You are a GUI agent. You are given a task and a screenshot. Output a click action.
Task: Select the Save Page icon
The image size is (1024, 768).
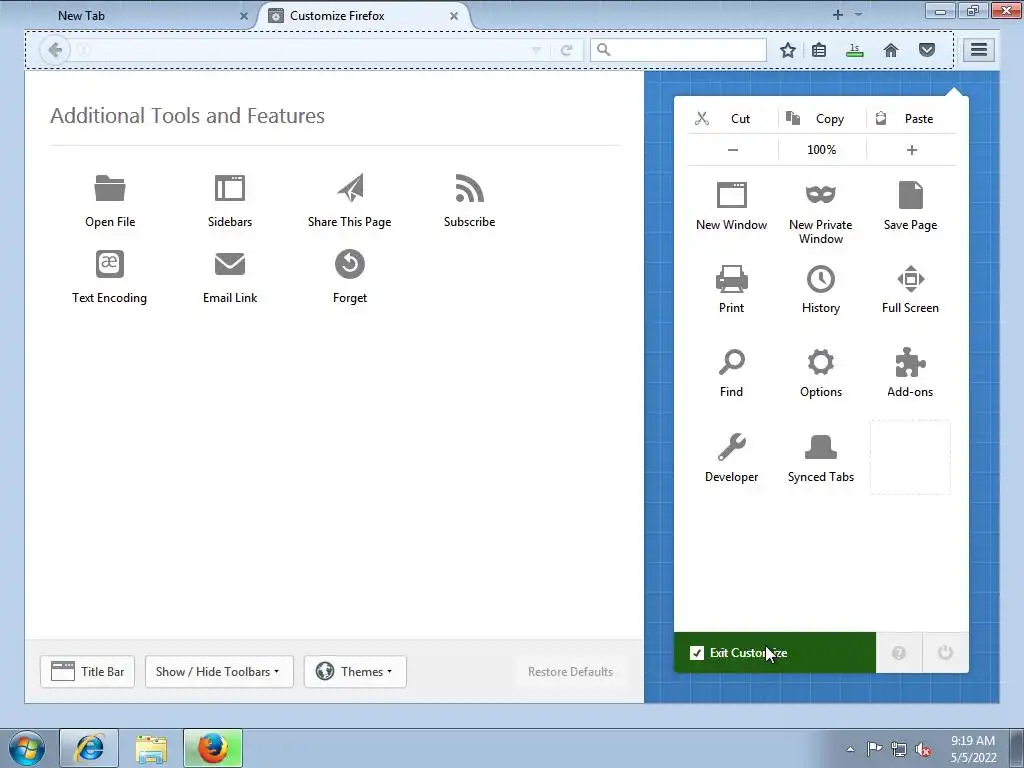coord(910,195)
